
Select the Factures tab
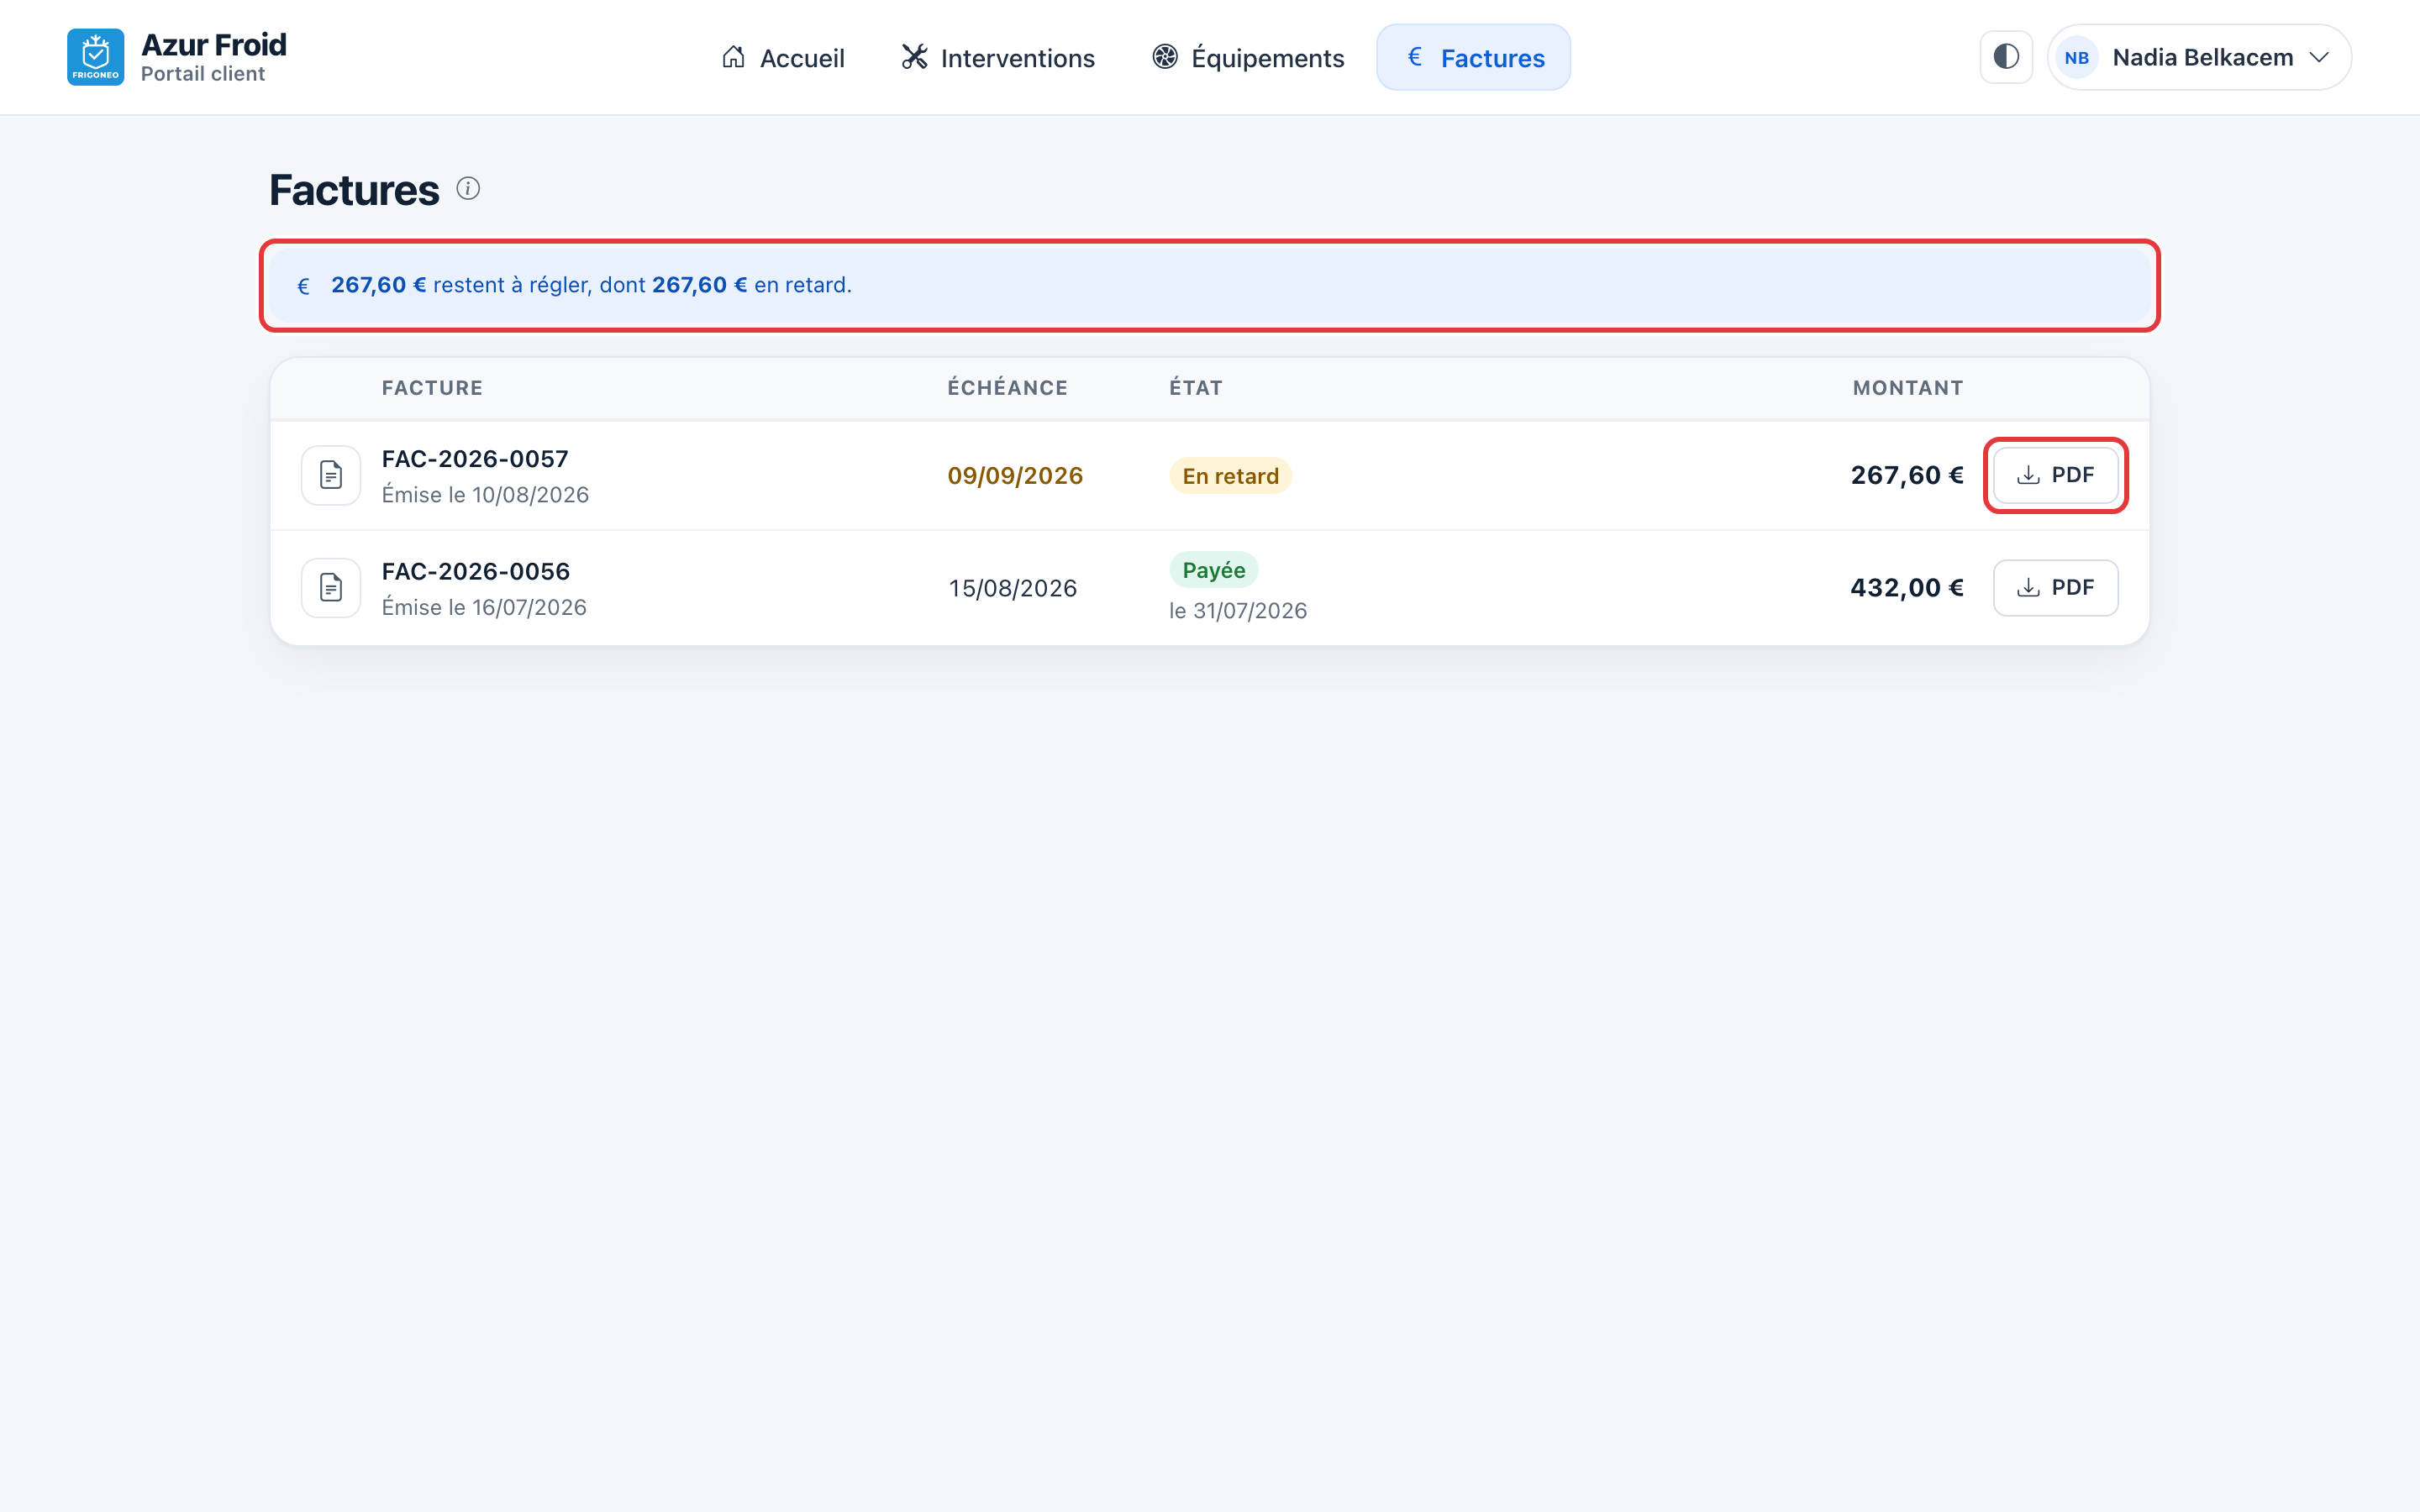1473,57
